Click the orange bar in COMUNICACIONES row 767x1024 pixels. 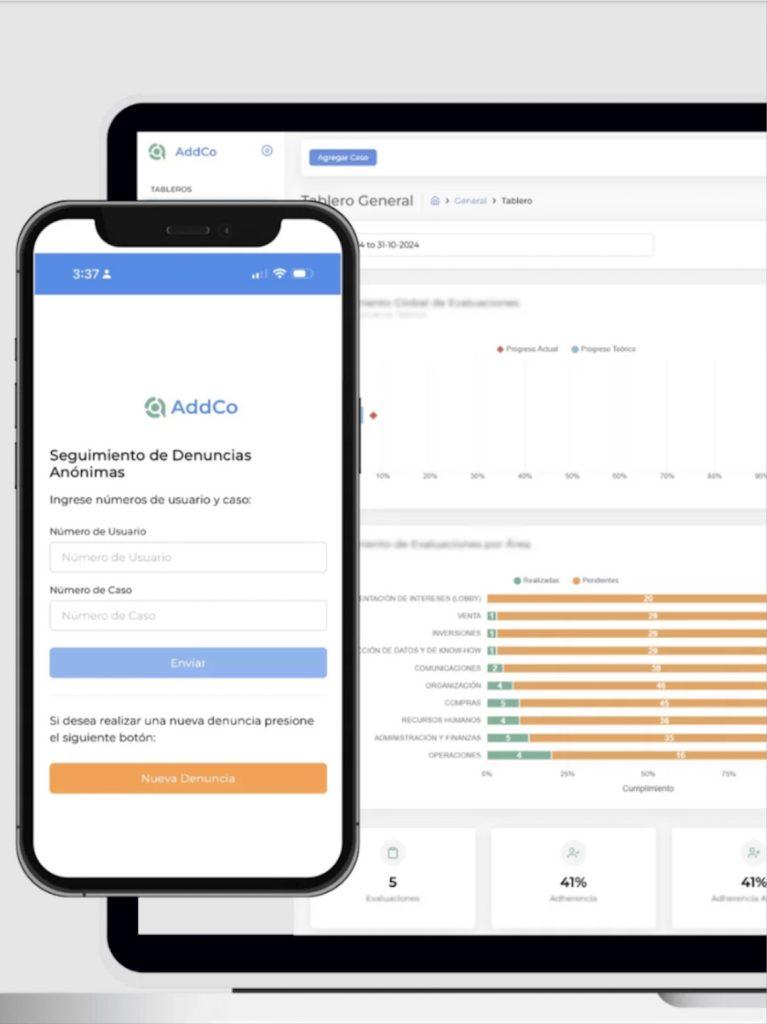[634, 668]
